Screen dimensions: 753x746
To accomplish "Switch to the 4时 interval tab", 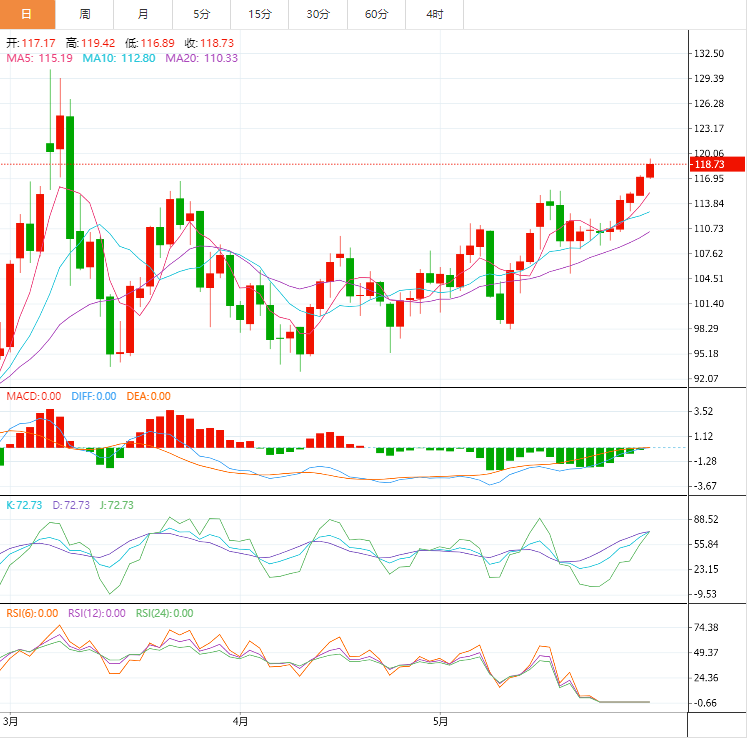I will [x=435, y=14].
